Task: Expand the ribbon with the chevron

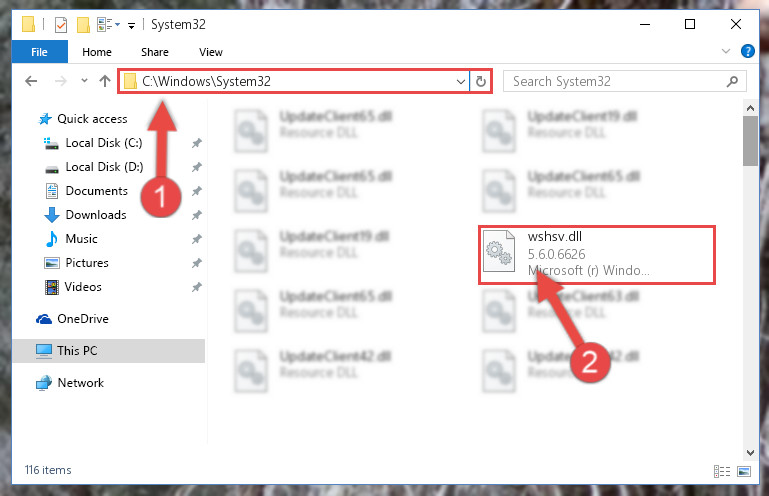Action: tap(726, 51)
